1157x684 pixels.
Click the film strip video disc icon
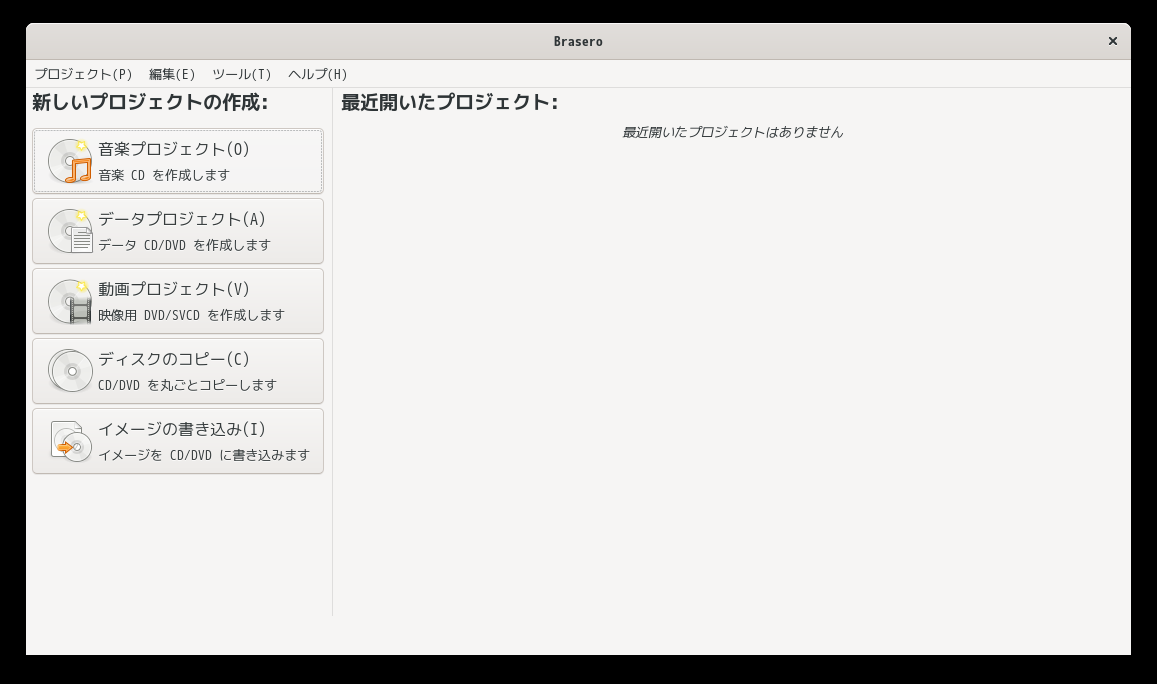point(70,301)
